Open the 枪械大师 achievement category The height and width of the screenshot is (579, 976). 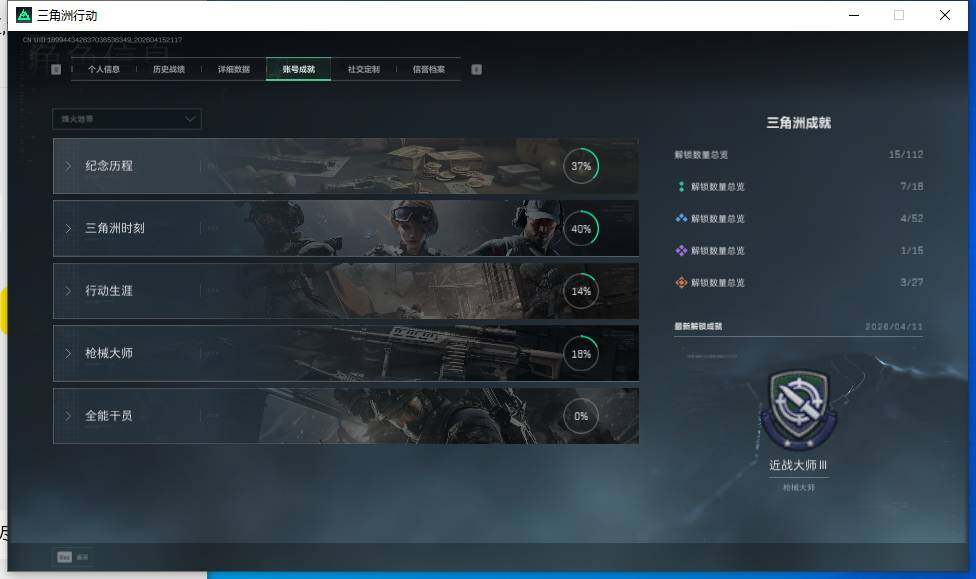tap(345, 353)
